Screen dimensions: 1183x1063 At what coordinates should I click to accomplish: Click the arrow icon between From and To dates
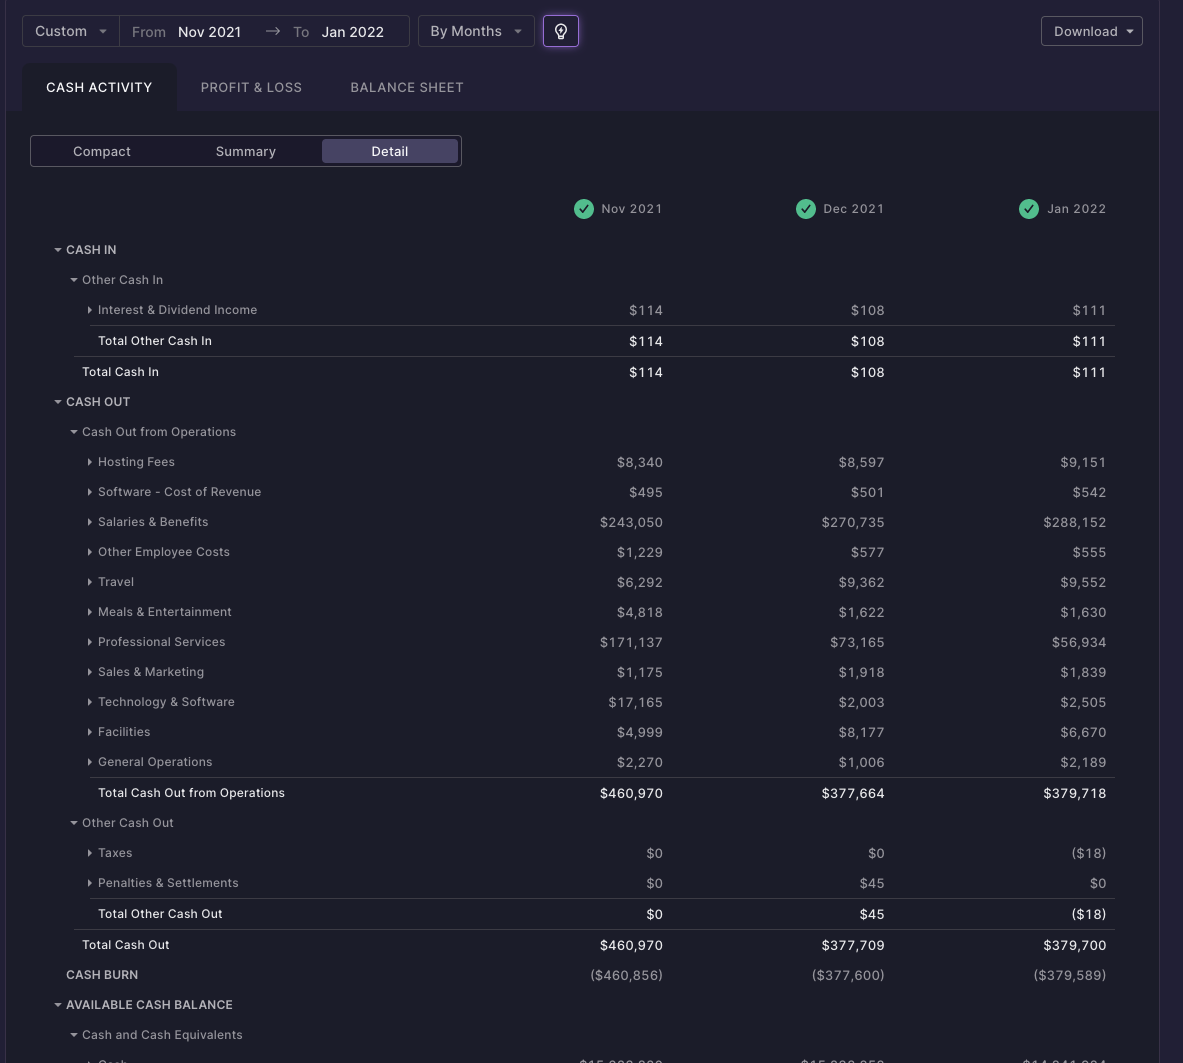273,31
